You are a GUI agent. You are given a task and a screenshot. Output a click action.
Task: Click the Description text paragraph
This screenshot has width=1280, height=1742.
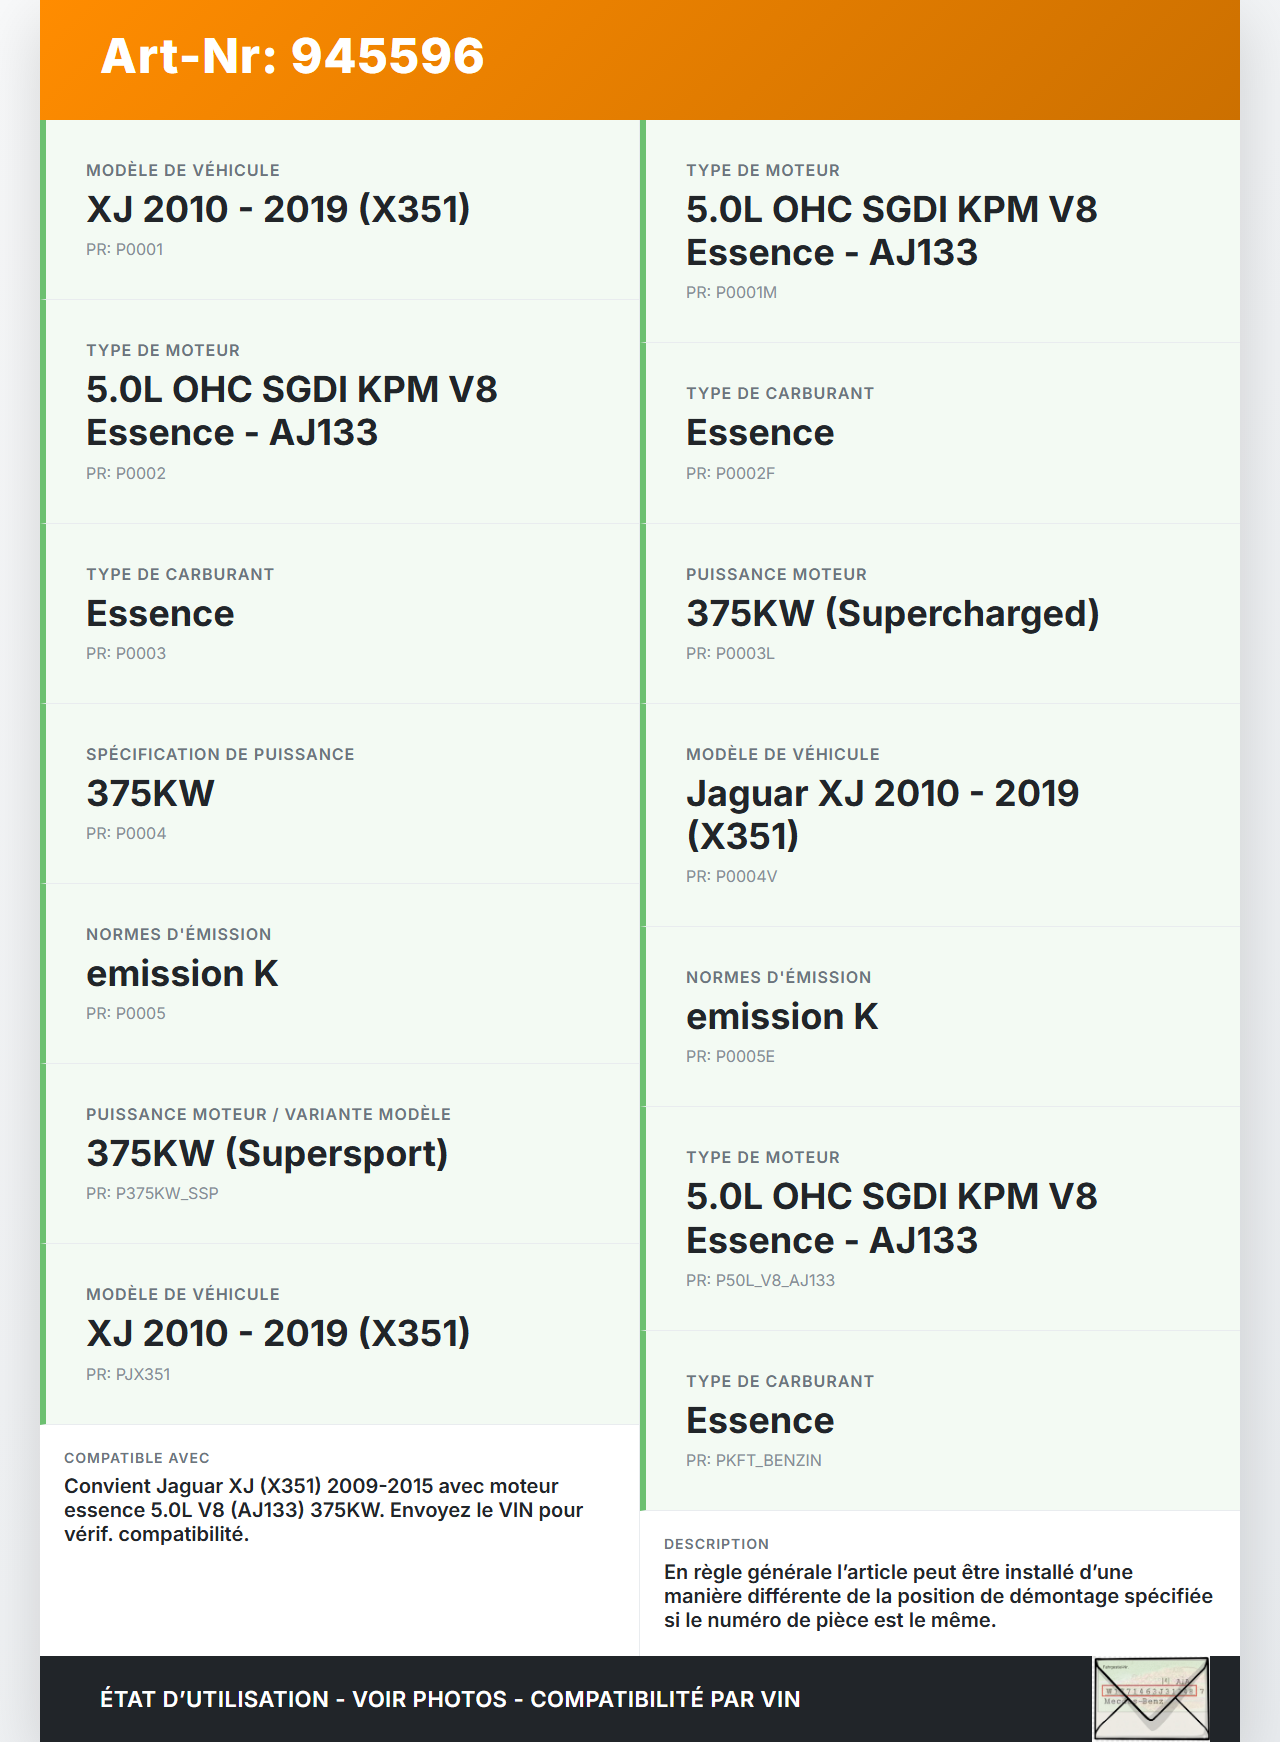point(938,1595)
